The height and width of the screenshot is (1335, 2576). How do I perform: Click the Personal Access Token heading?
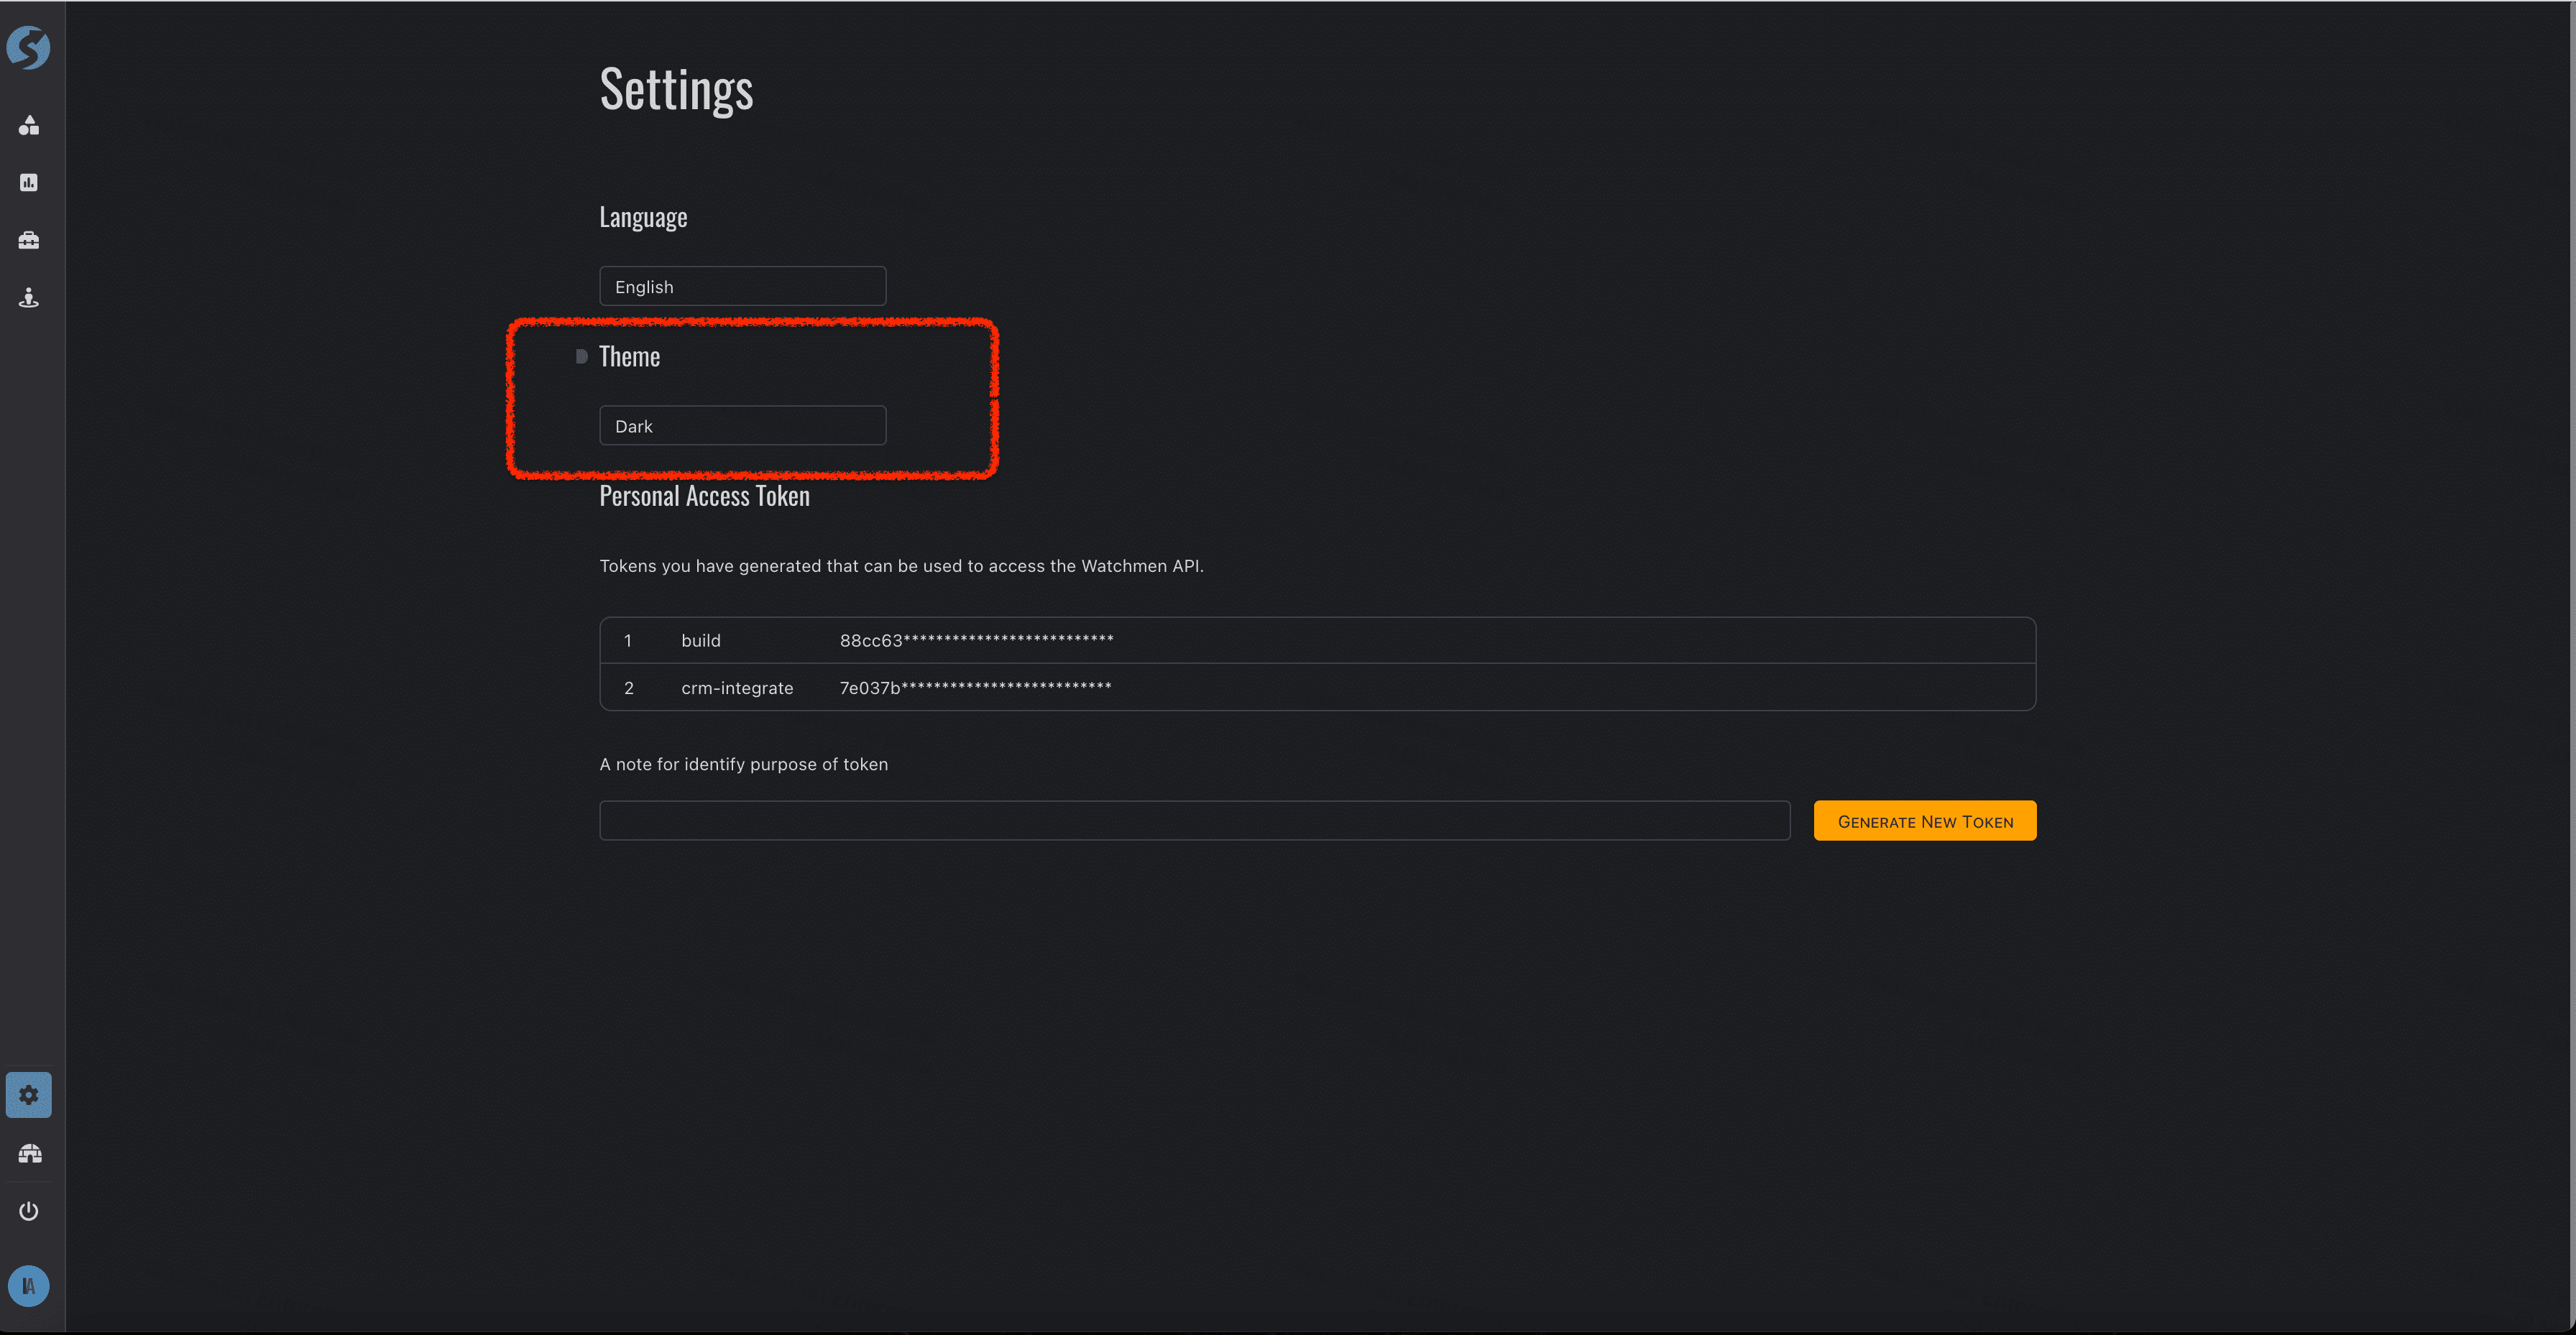tap(704, 496)
